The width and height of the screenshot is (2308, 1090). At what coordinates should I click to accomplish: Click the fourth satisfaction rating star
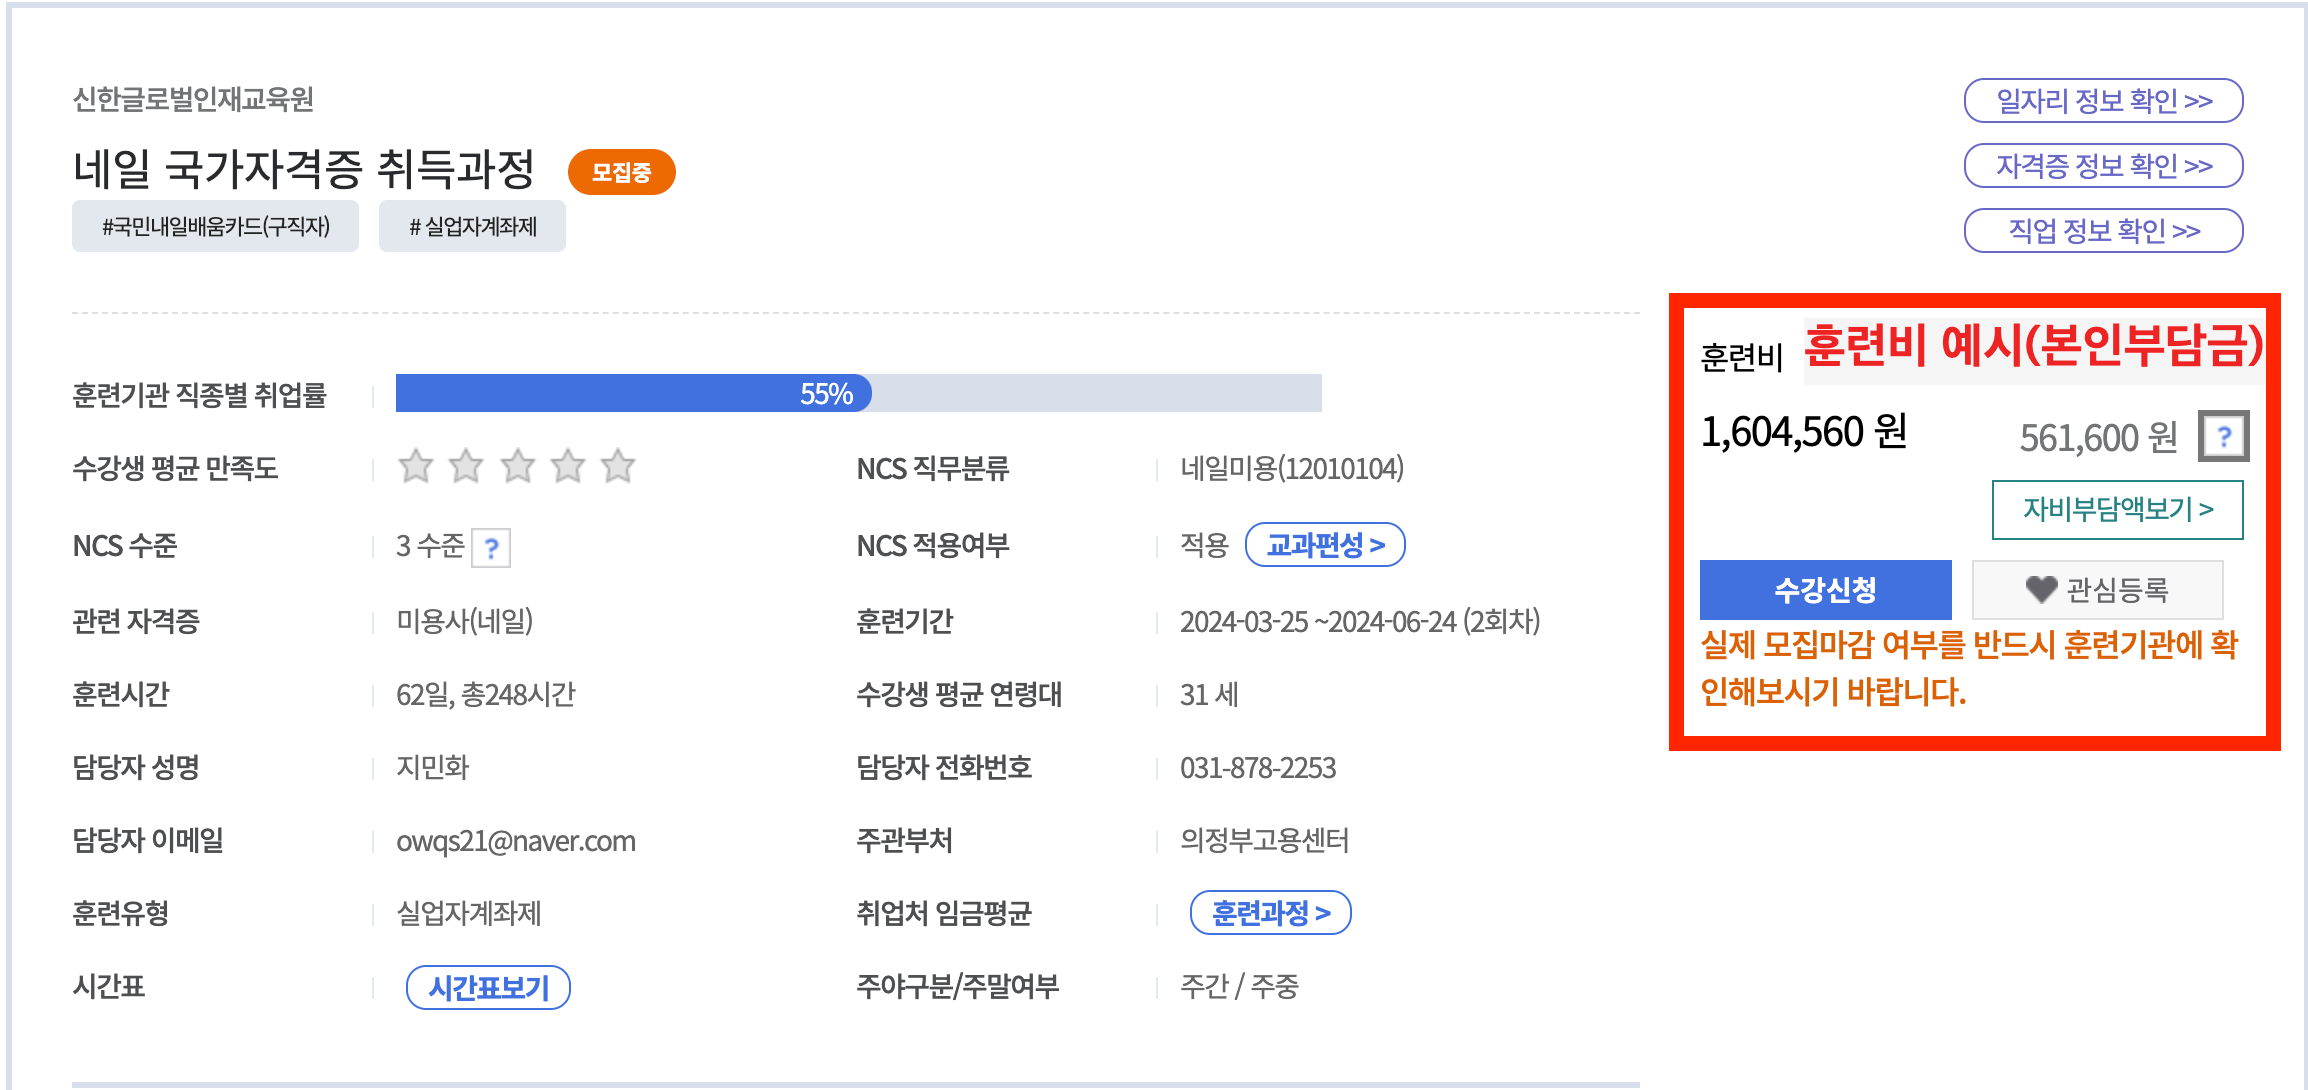[x=568, y=466]
